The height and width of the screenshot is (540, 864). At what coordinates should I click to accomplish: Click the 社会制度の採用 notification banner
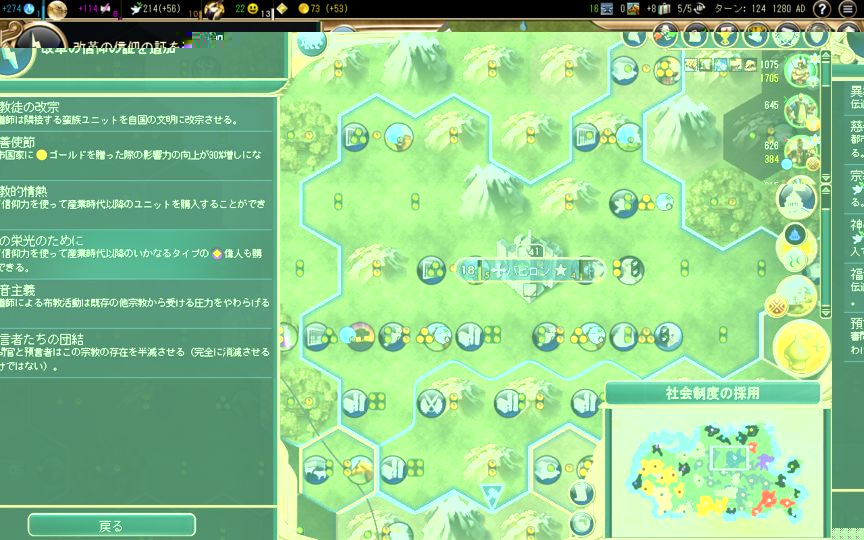(711, 393)
